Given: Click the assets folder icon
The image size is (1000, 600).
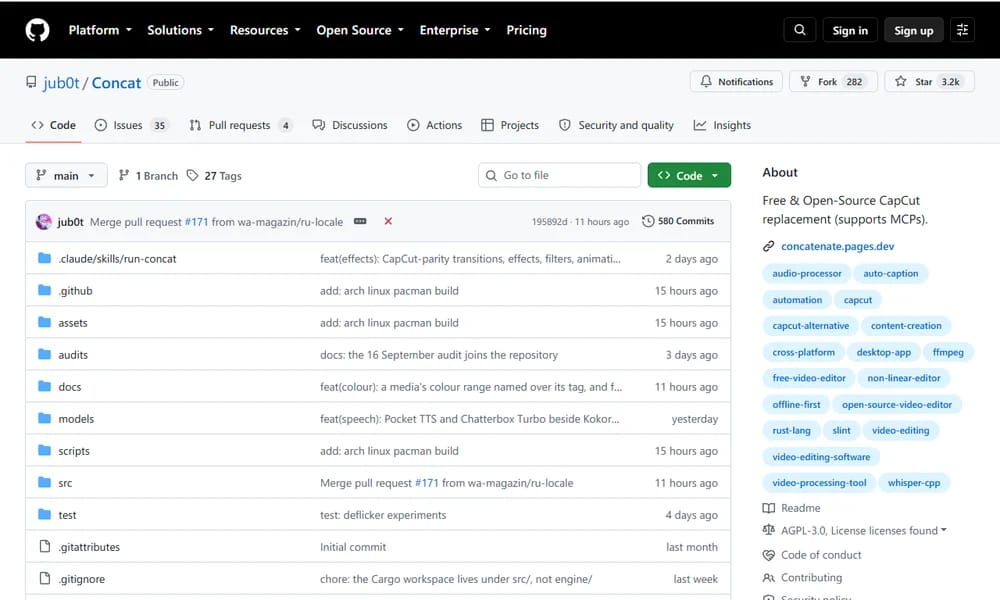Looking at the screenshot, I should [44, 322].
